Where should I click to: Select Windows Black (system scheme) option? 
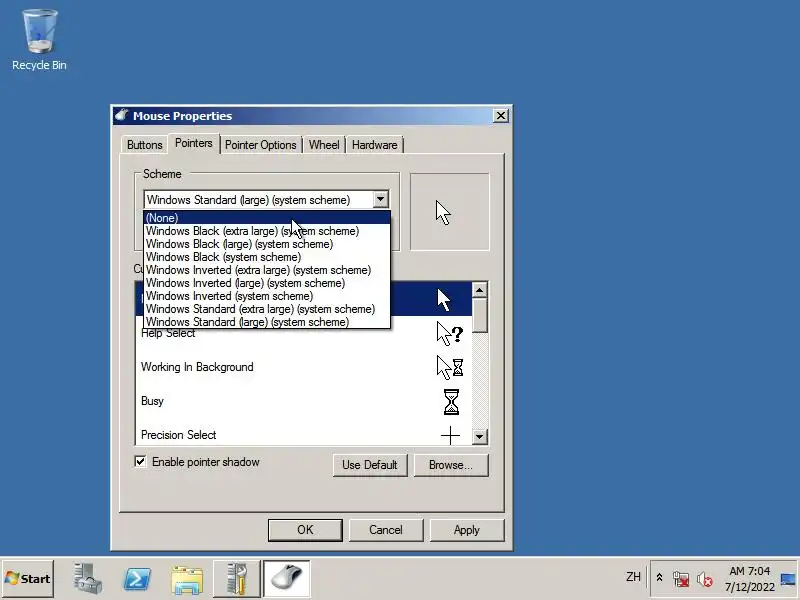click(267, 257)
